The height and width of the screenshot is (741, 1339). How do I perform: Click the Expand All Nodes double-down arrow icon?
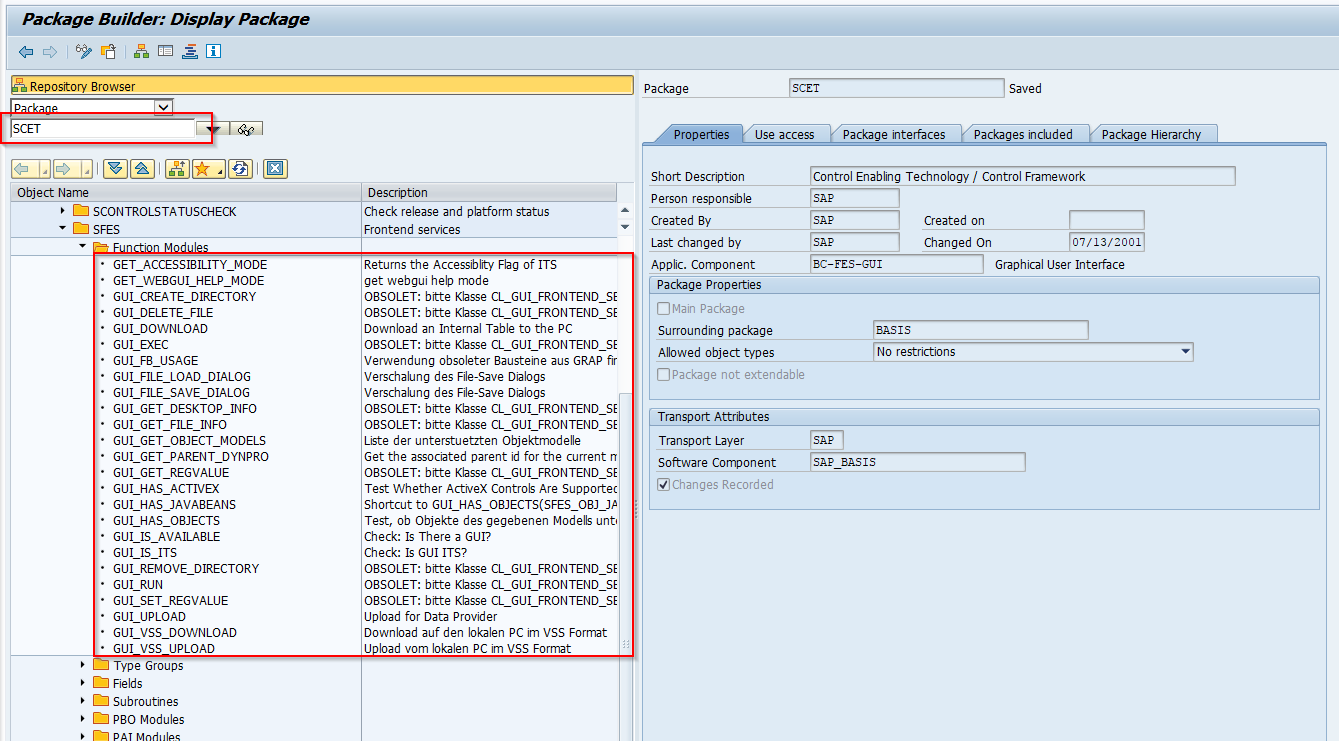(x=115, y=169)
